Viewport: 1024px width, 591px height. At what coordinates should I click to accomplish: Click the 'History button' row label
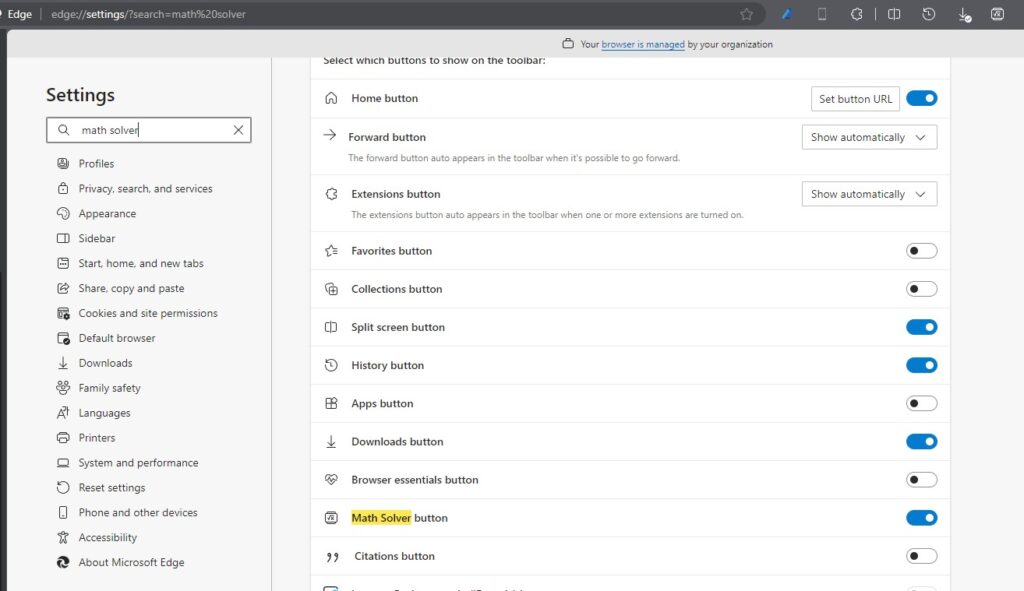[x=387, y=366]
